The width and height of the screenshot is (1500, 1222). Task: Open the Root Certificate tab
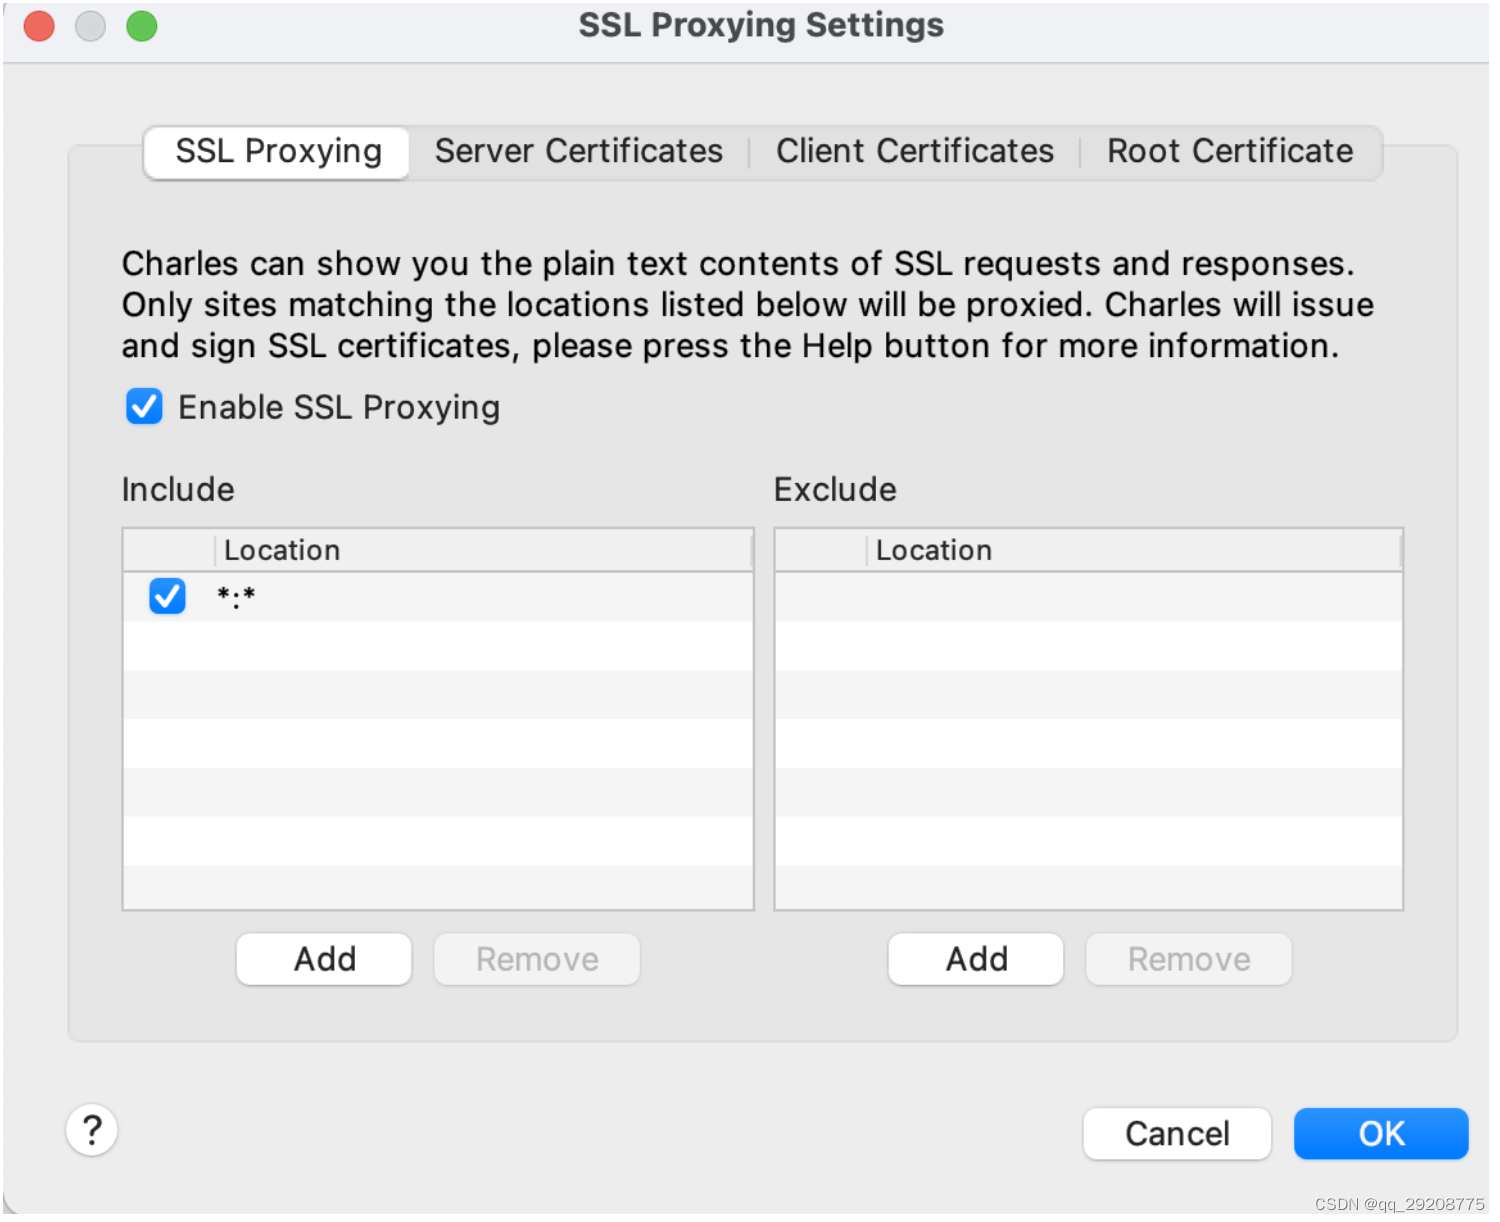(1230, 152)
